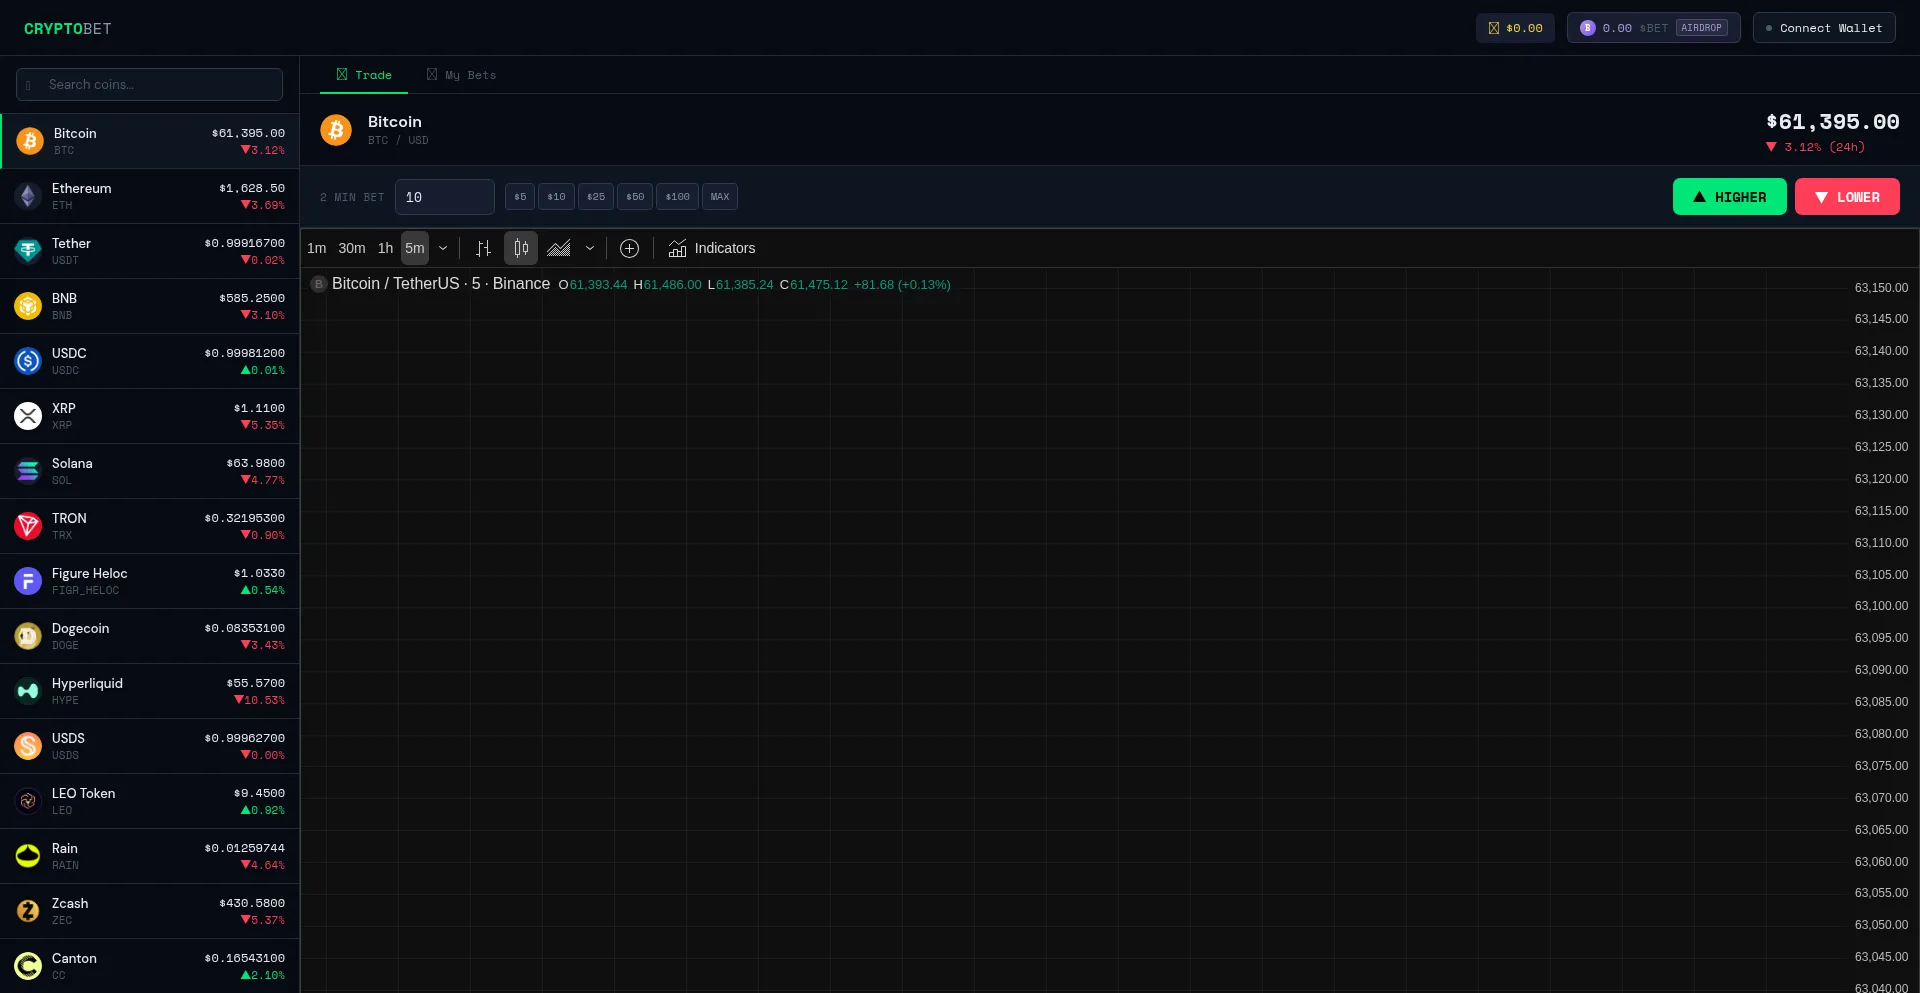Click the CRYPTOBET logo
The width and height of the screenshot is (1920, 993).
pyautogui.click(x=68, y=29)
